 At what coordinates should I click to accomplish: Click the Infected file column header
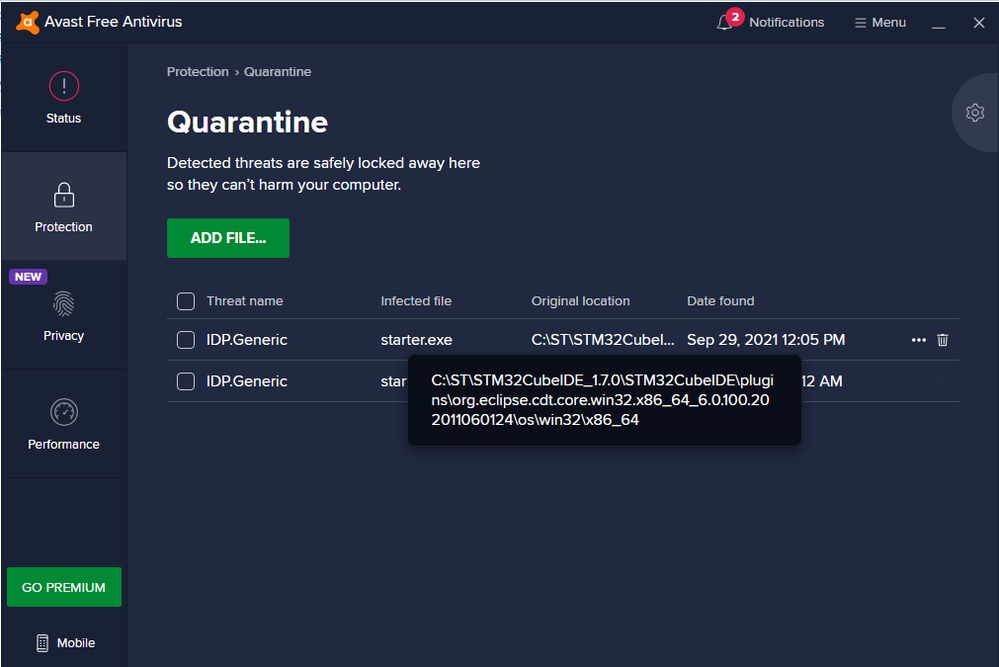(x=416, y=301)
